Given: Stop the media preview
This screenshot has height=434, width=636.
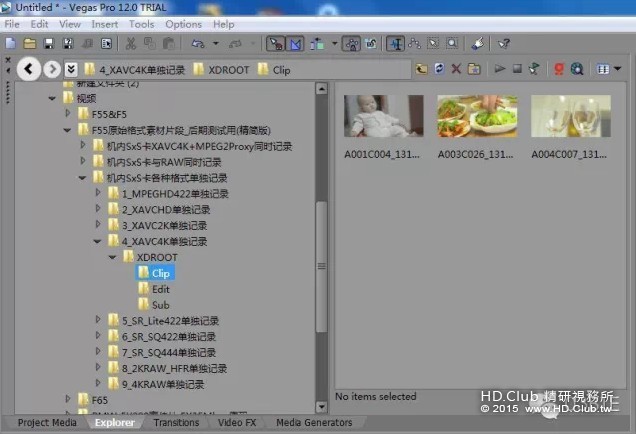Looking at the screenshot, I should point(517,69).
